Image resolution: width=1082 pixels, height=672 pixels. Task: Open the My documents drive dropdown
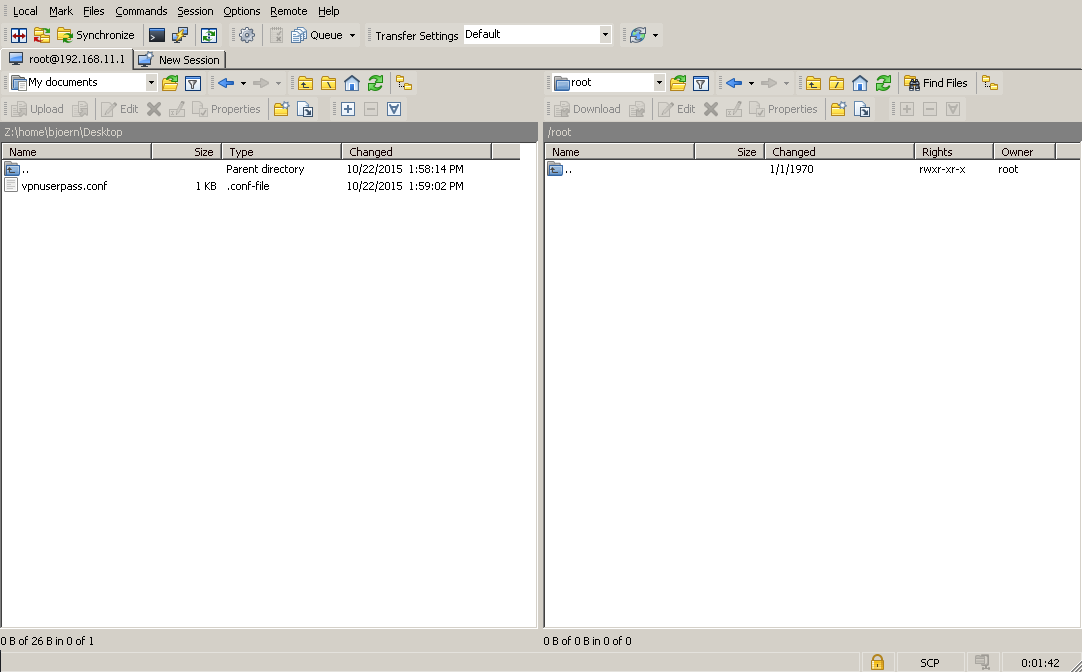tap(151, 83)
